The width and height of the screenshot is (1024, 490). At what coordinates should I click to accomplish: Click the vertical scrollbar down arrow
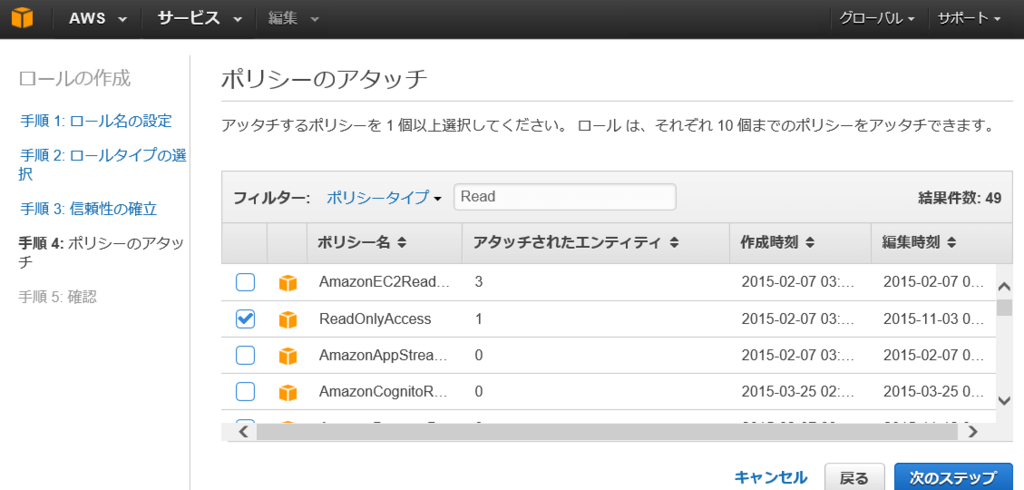pos(1004,400)
